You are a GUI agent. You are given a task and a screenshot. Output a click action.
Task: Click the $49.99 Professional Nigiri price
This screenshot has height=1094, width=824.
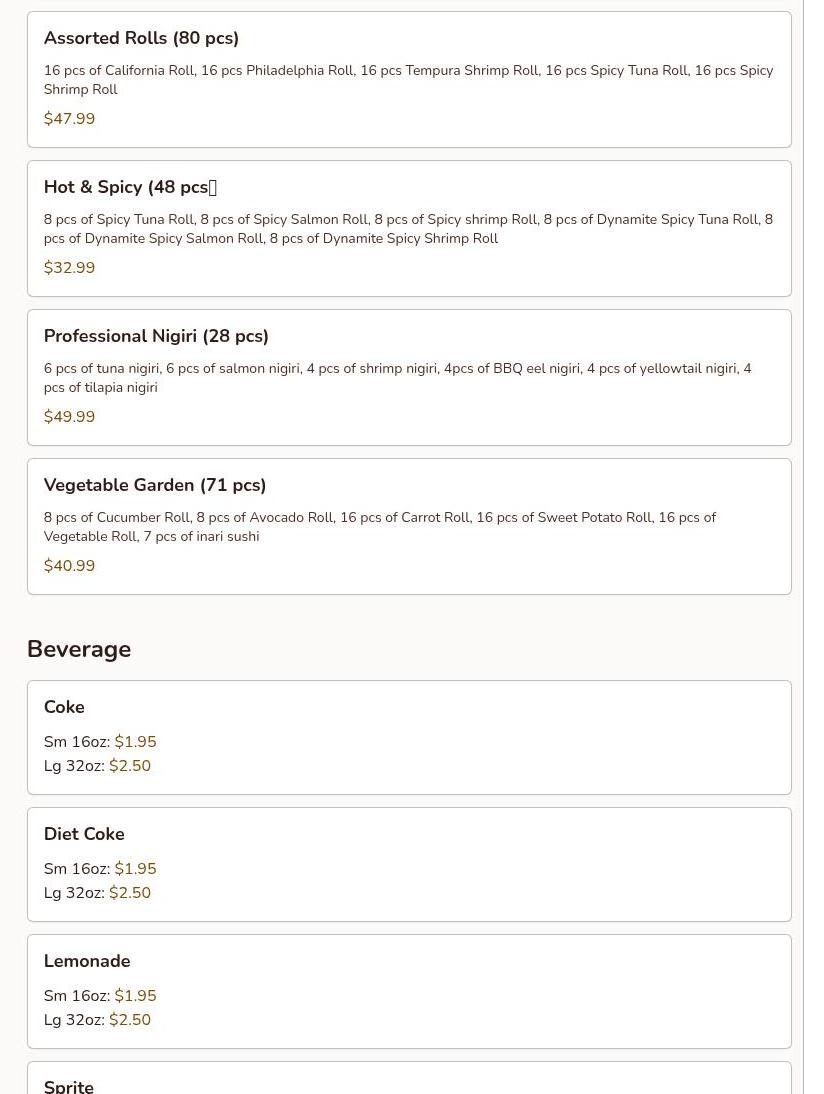click(x=69, y=417)
